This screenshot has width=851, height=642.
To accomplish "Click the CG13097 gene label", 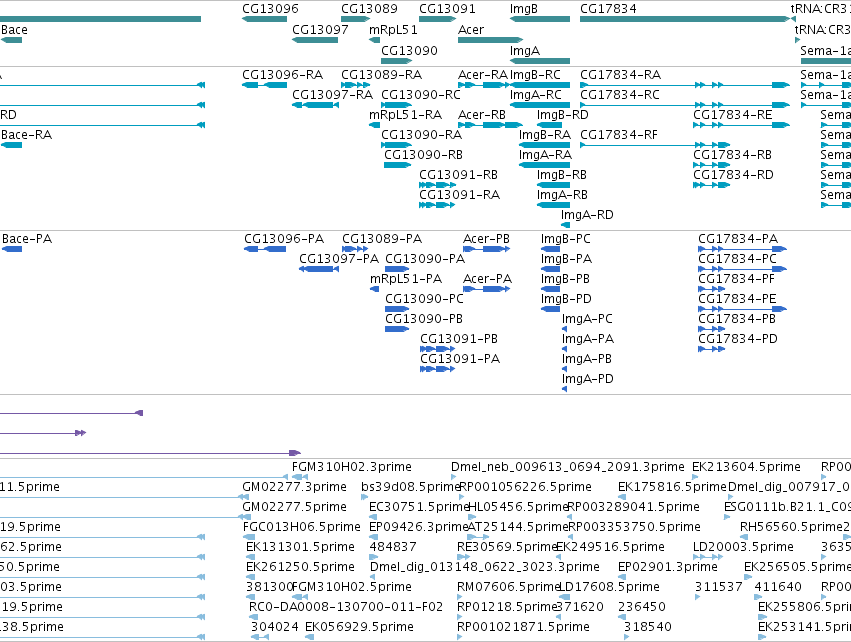I will (x=320, y=29).
